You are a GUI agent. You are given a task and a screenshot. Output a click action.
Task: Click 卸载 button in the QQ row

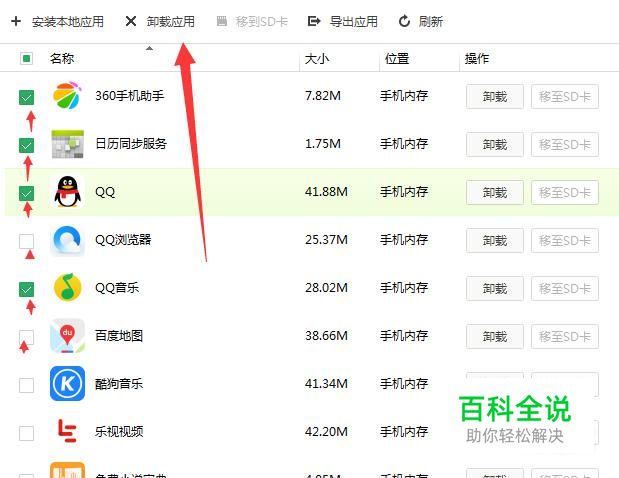point(495,193)
